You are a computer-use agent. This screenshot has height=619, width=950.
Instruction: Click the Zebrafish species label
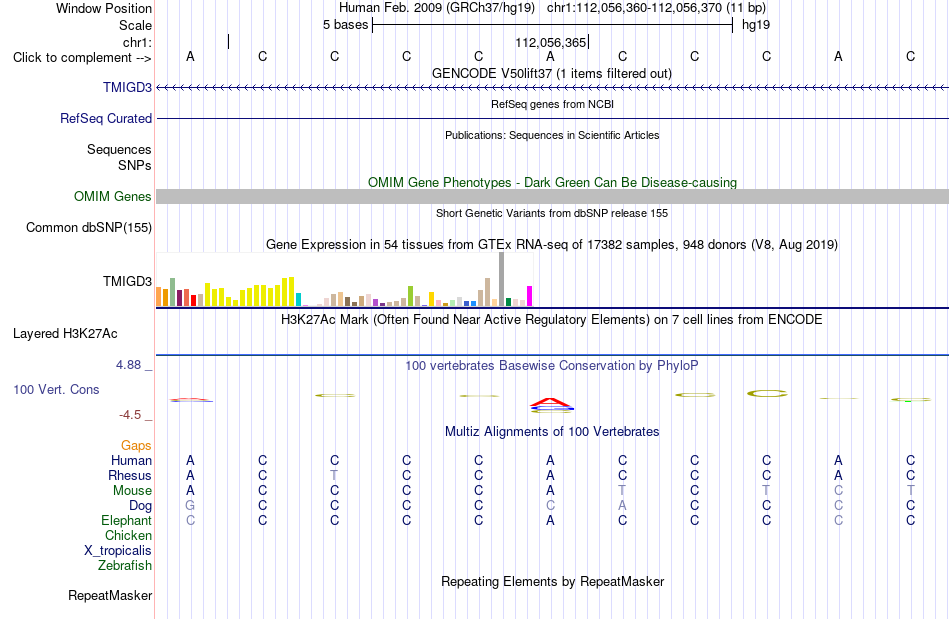click(125, 565)
